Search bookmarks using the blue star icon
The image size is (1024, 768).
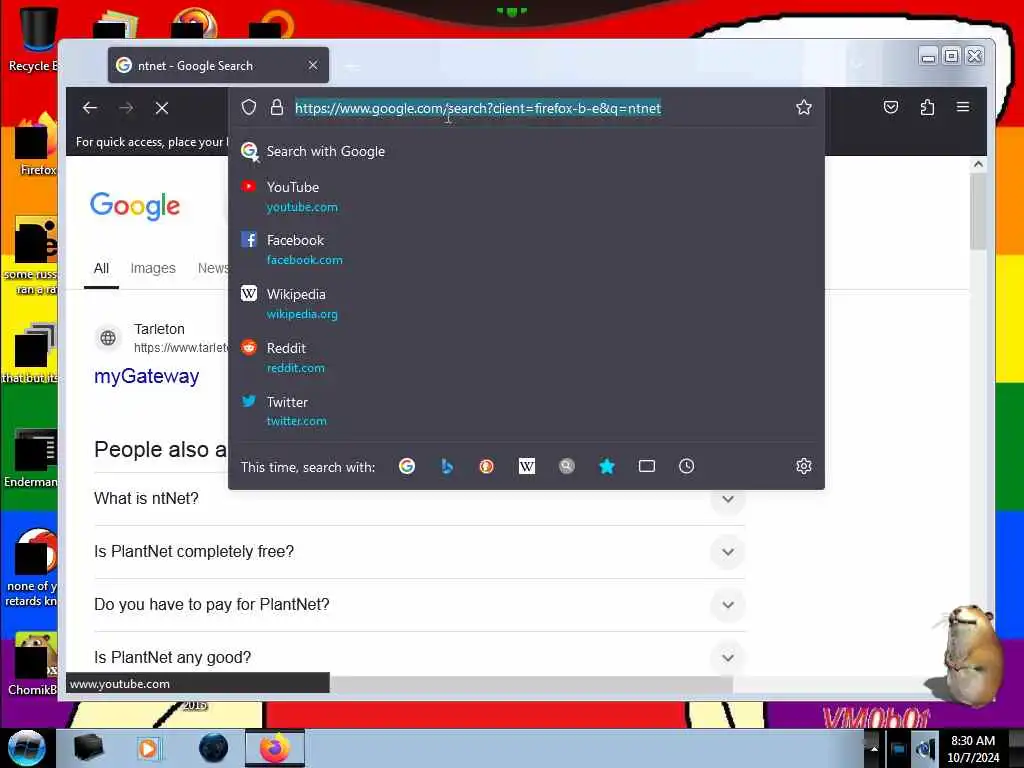tap(607, 466)
